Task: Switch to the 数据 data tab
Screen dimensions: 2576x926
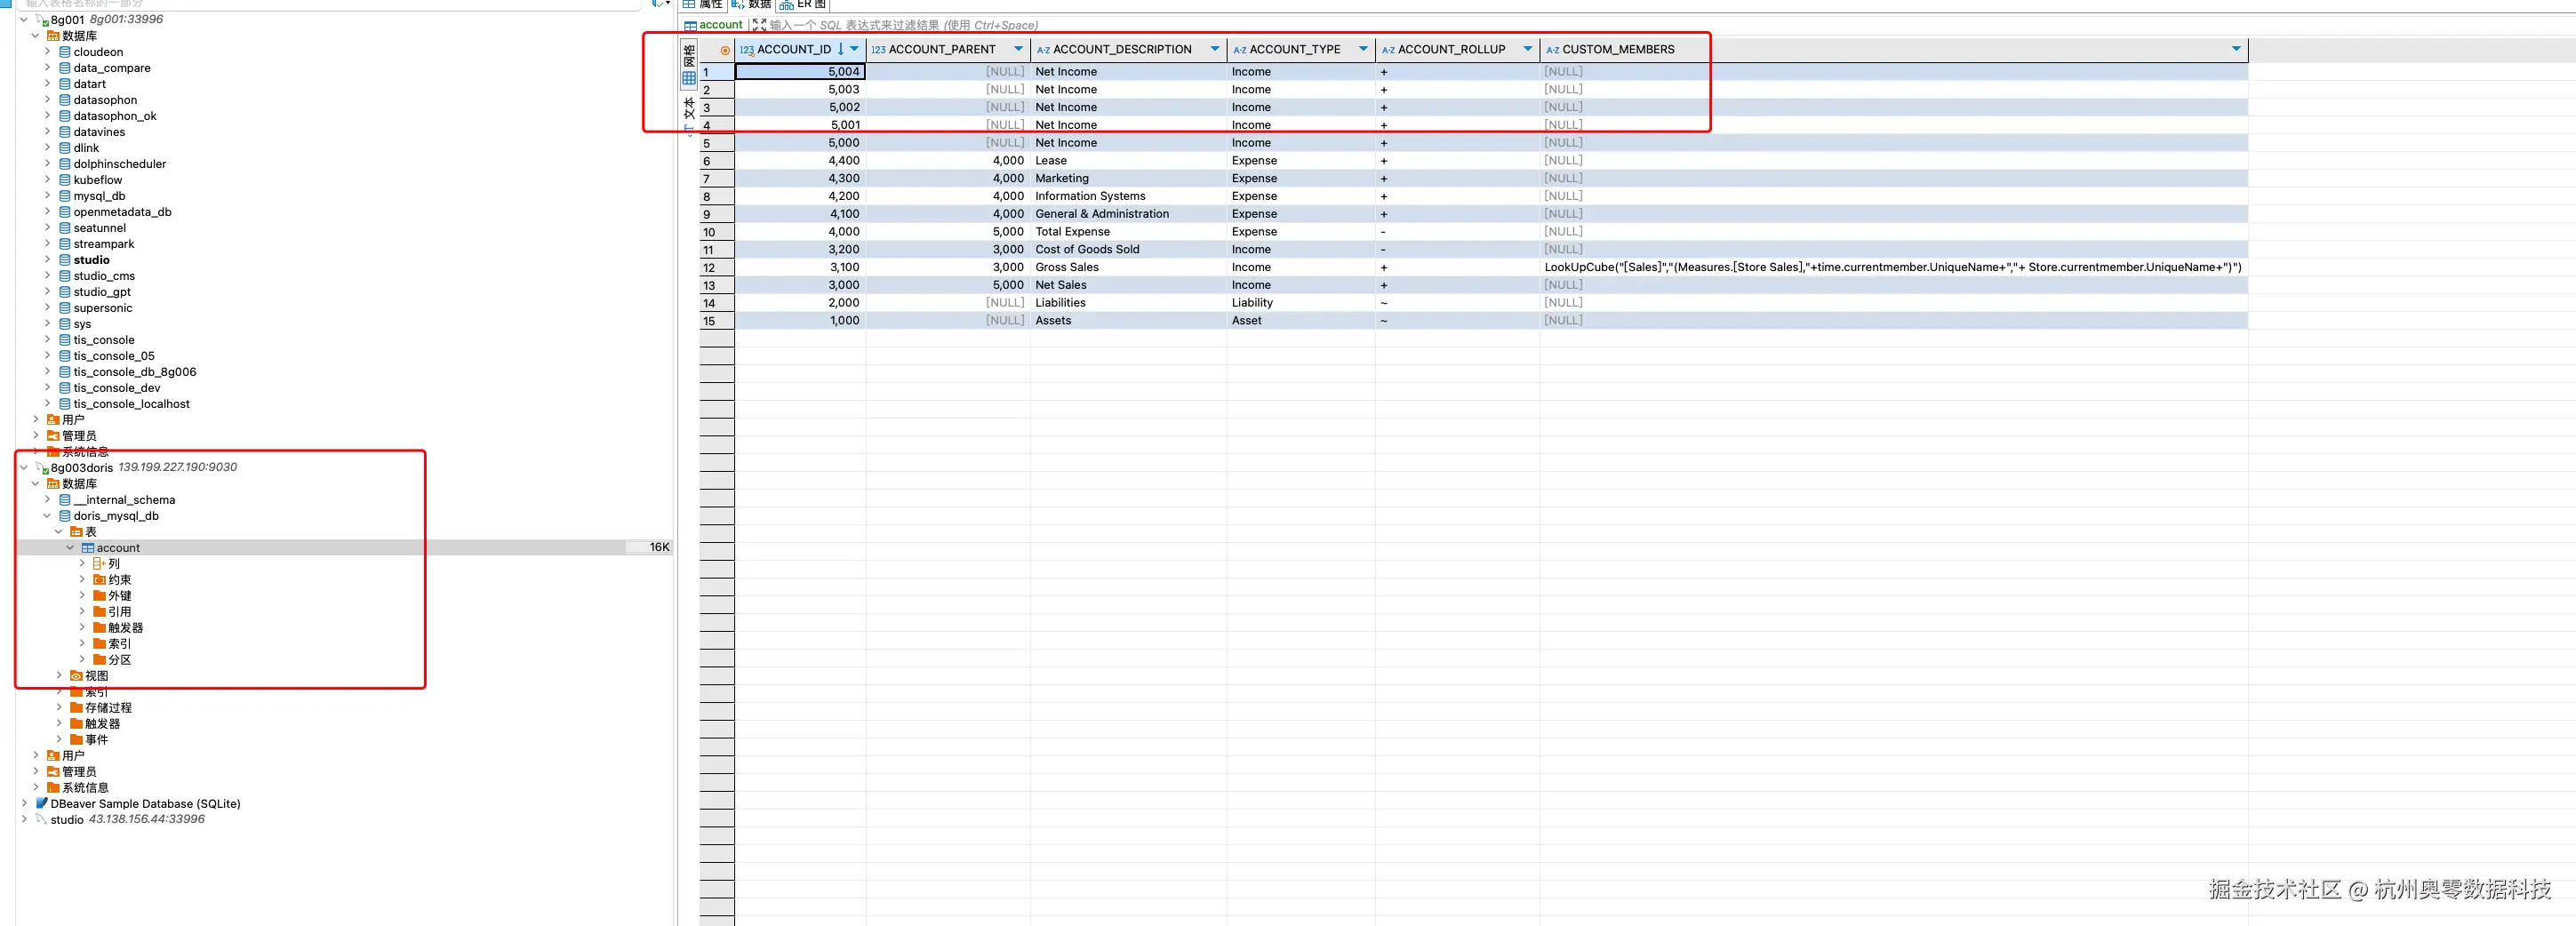Action: click(x=751, y=5)
